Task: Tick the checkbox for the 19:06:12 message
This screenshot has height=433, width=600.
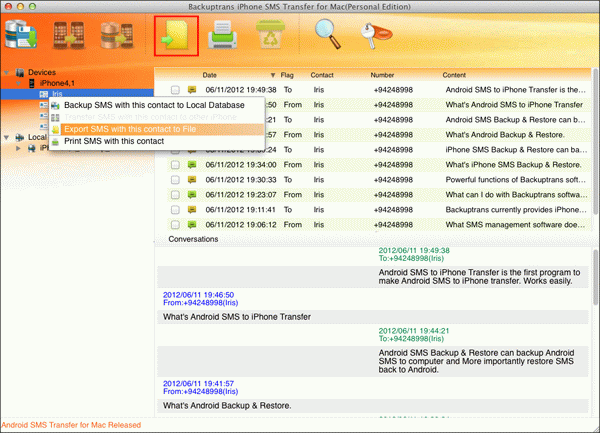Action: point(175,225)
